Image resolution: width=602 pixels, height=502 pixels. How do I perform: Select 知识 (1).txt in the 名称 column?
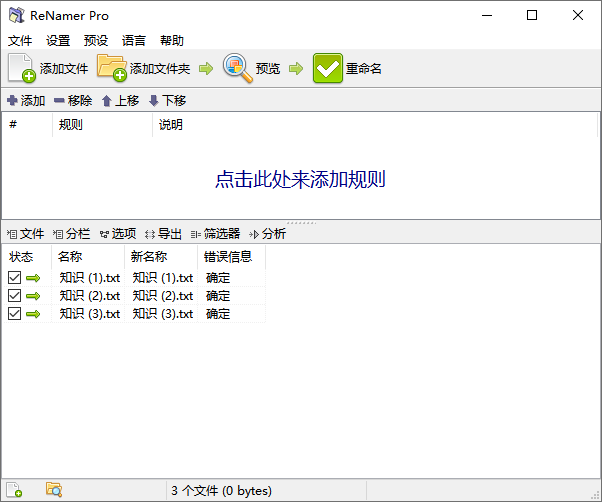click(89, 278)
